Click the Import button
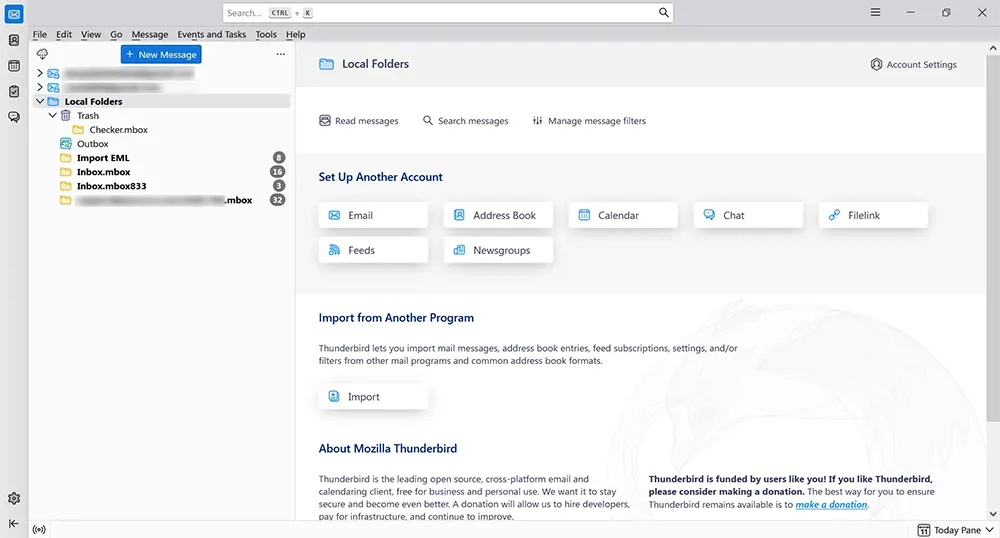The image size is (1000, 538). pyautogui.click(x=373, y=396)
